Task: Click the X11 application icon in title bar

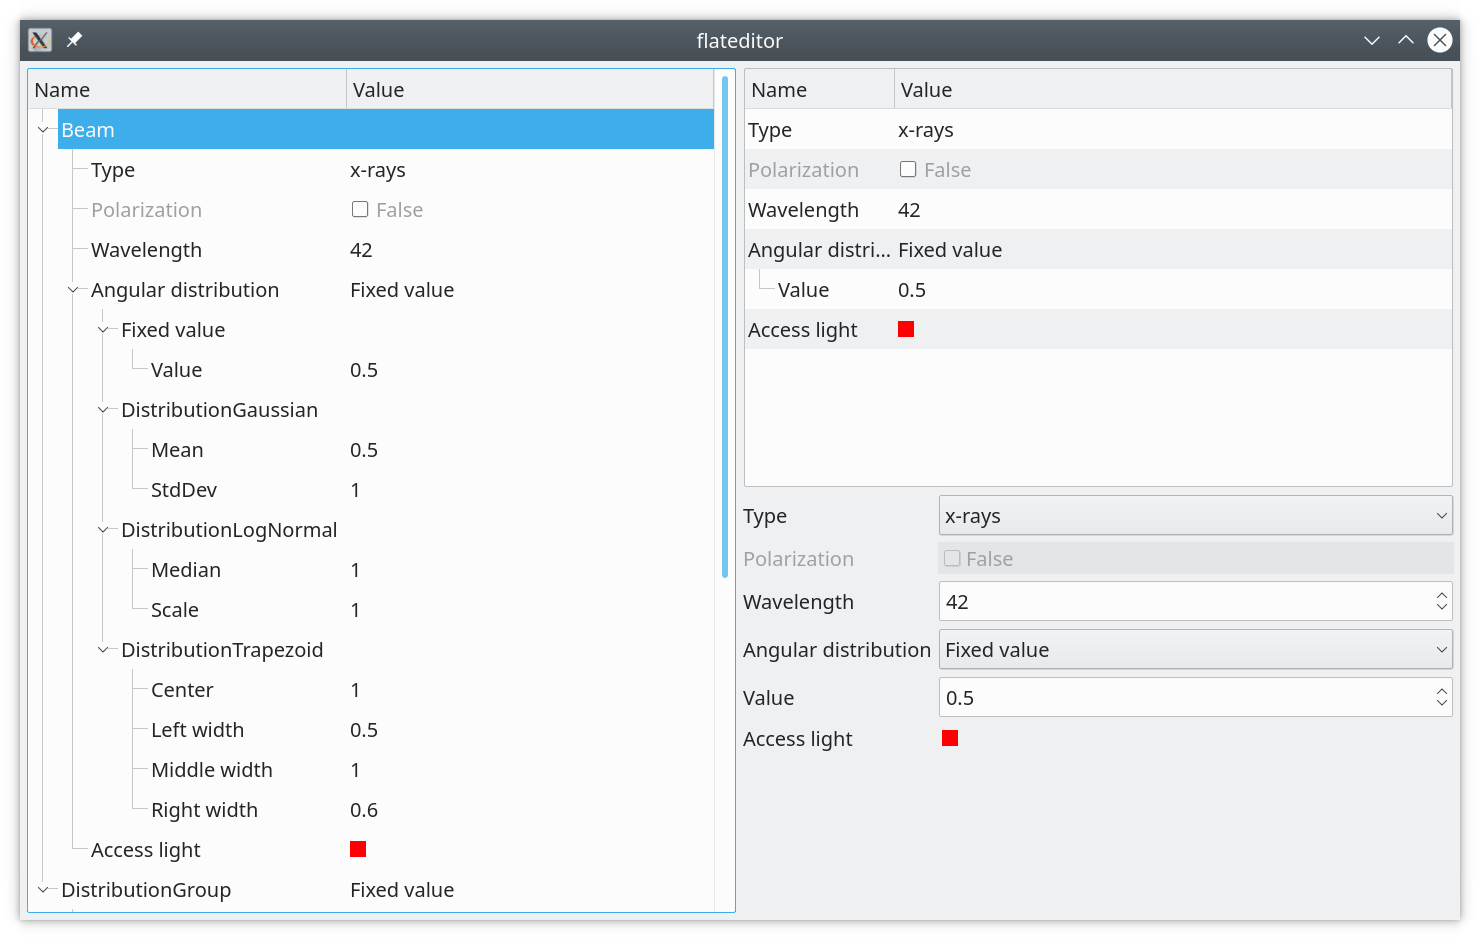Action: coord(40,40)
